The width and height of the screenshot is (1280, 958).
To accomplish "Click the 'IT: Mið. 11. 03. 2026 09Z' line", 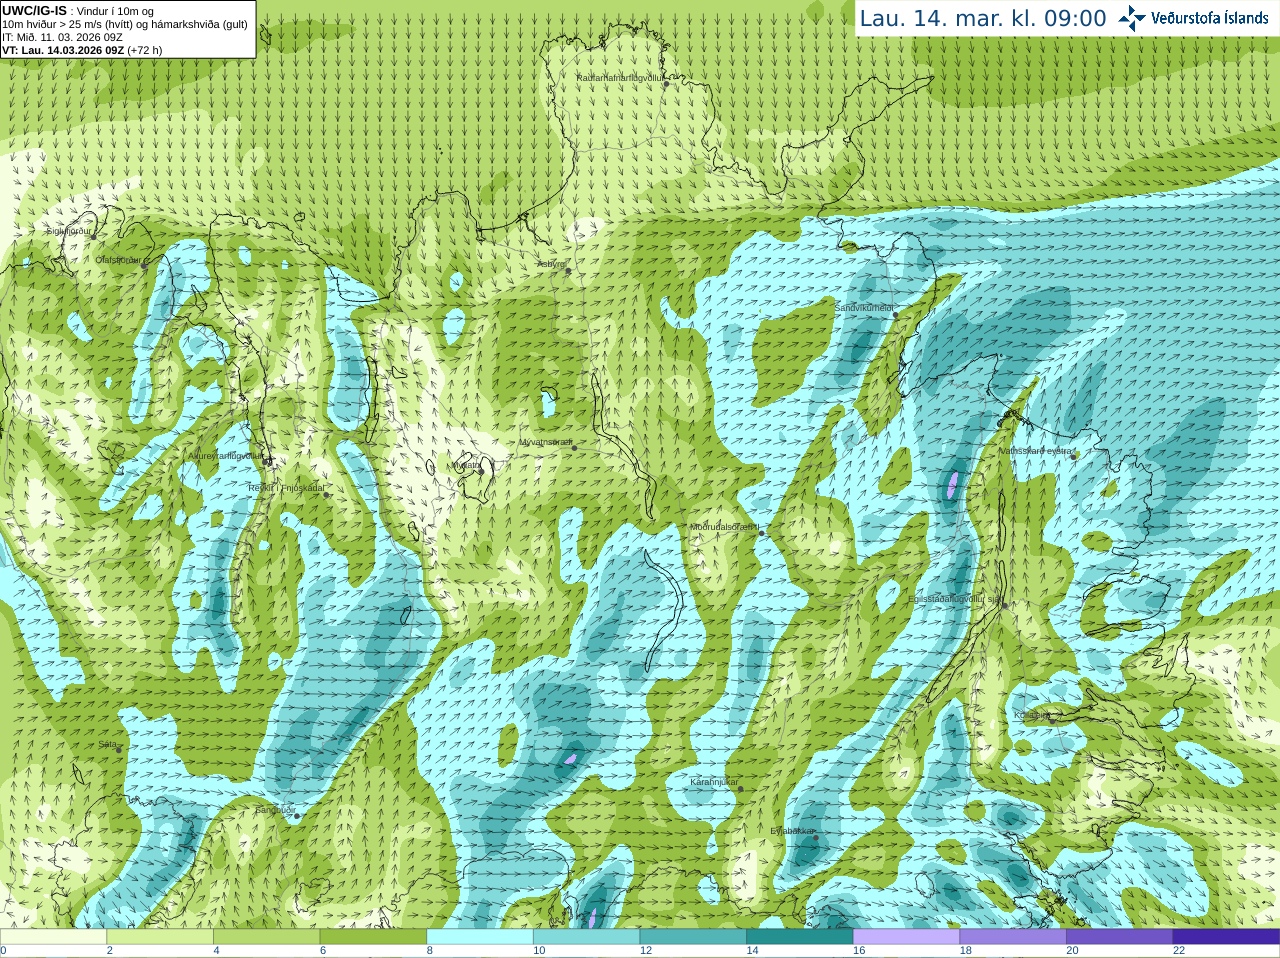I will (62, 37).
